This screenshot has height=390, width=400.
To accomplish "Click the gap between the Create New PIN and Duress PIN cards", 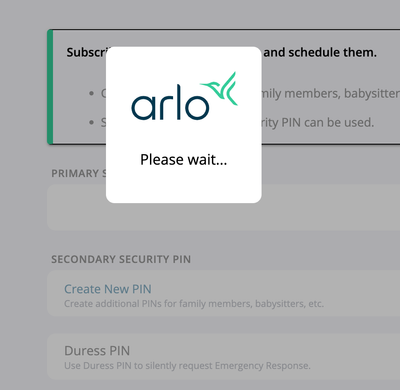I will pos(223,325).
